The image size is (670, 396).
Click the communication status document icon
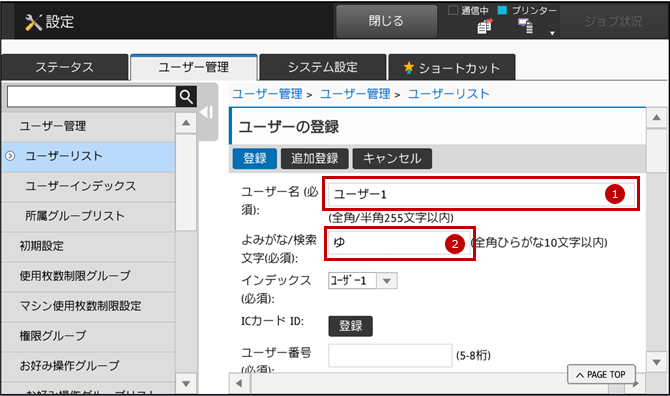pyautogui.click(x=485, y=26)
